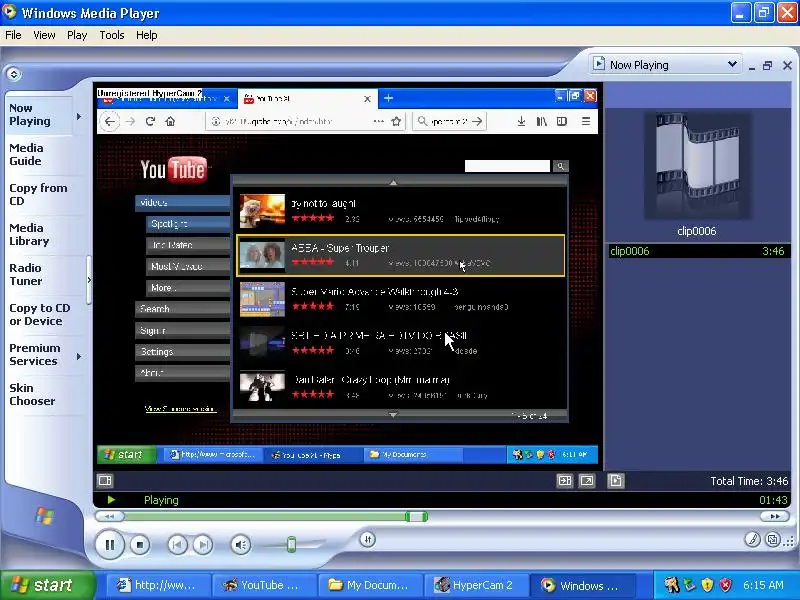Switch to skin mode
This screenshot has height=600, width=800.
click(x=773, y=539)
